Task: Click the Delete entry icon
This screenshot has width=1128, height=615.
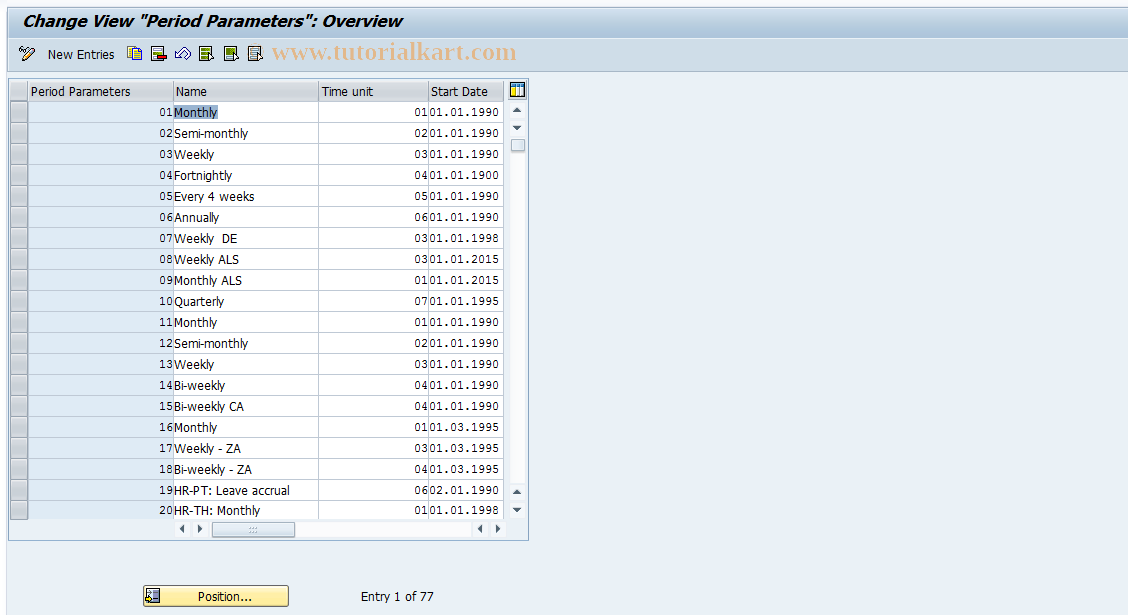Action: [159, 53]
